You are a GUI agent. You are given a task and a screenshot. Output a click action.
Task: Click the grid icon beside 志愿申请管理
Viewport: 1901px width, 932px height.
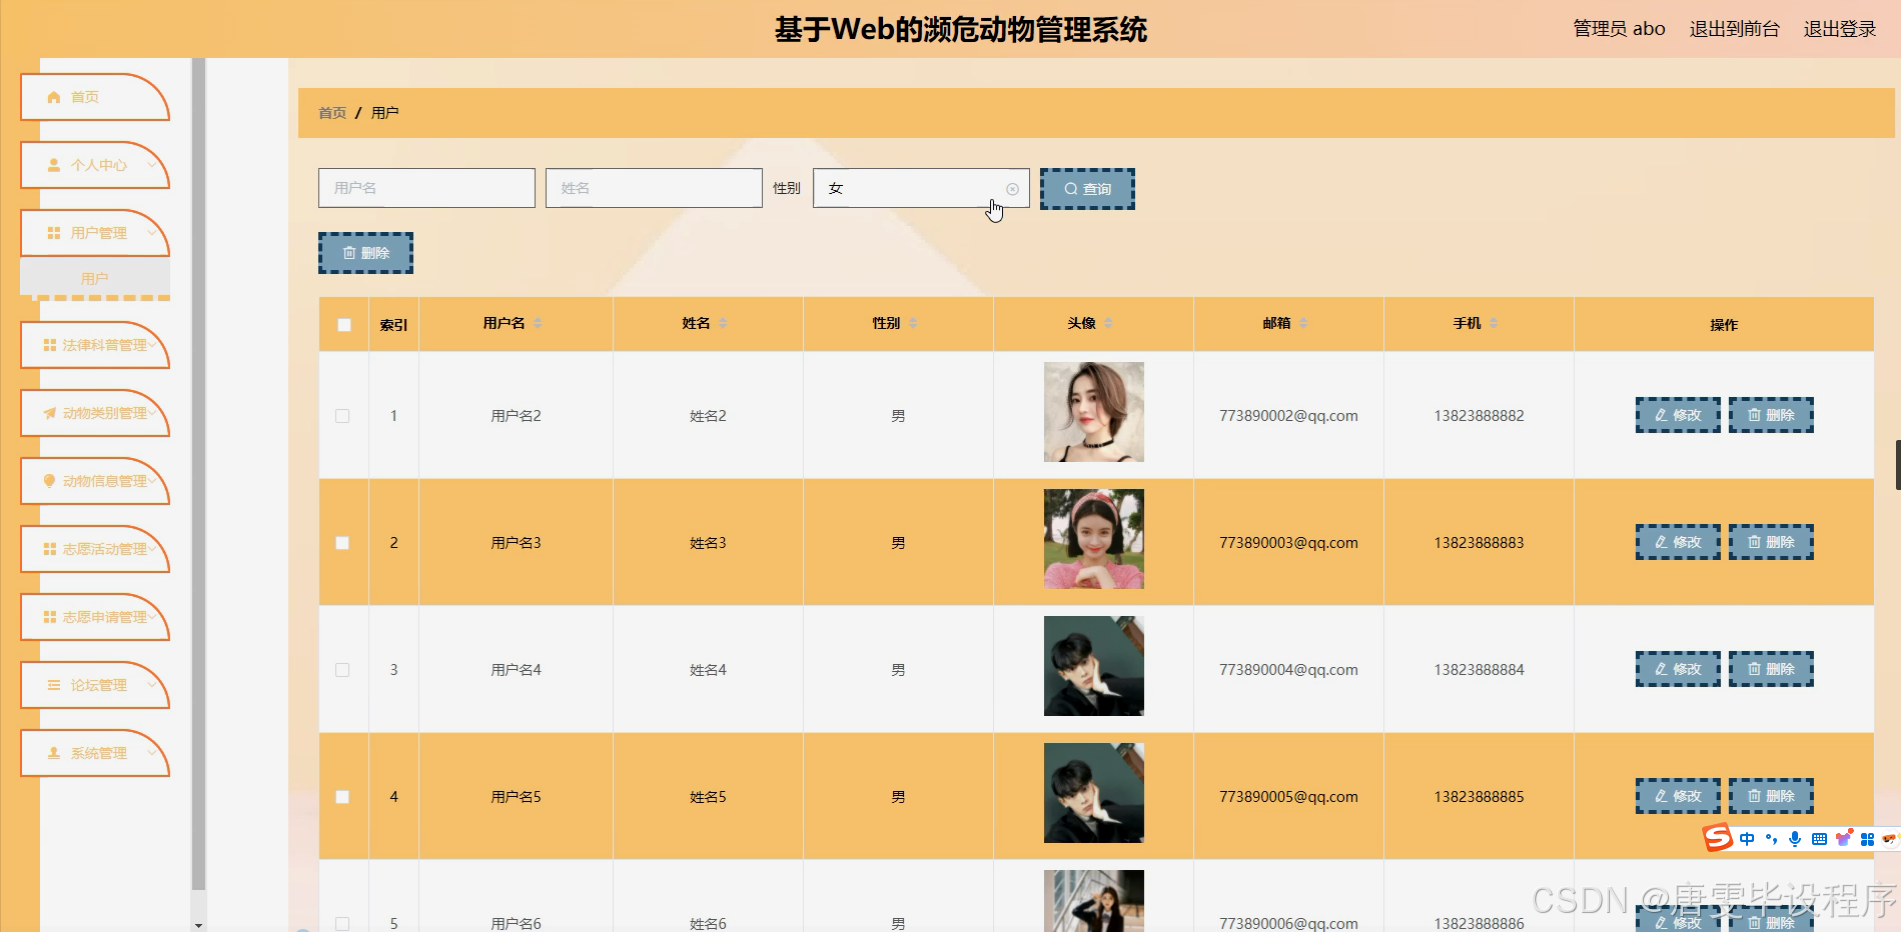[49, 617]
